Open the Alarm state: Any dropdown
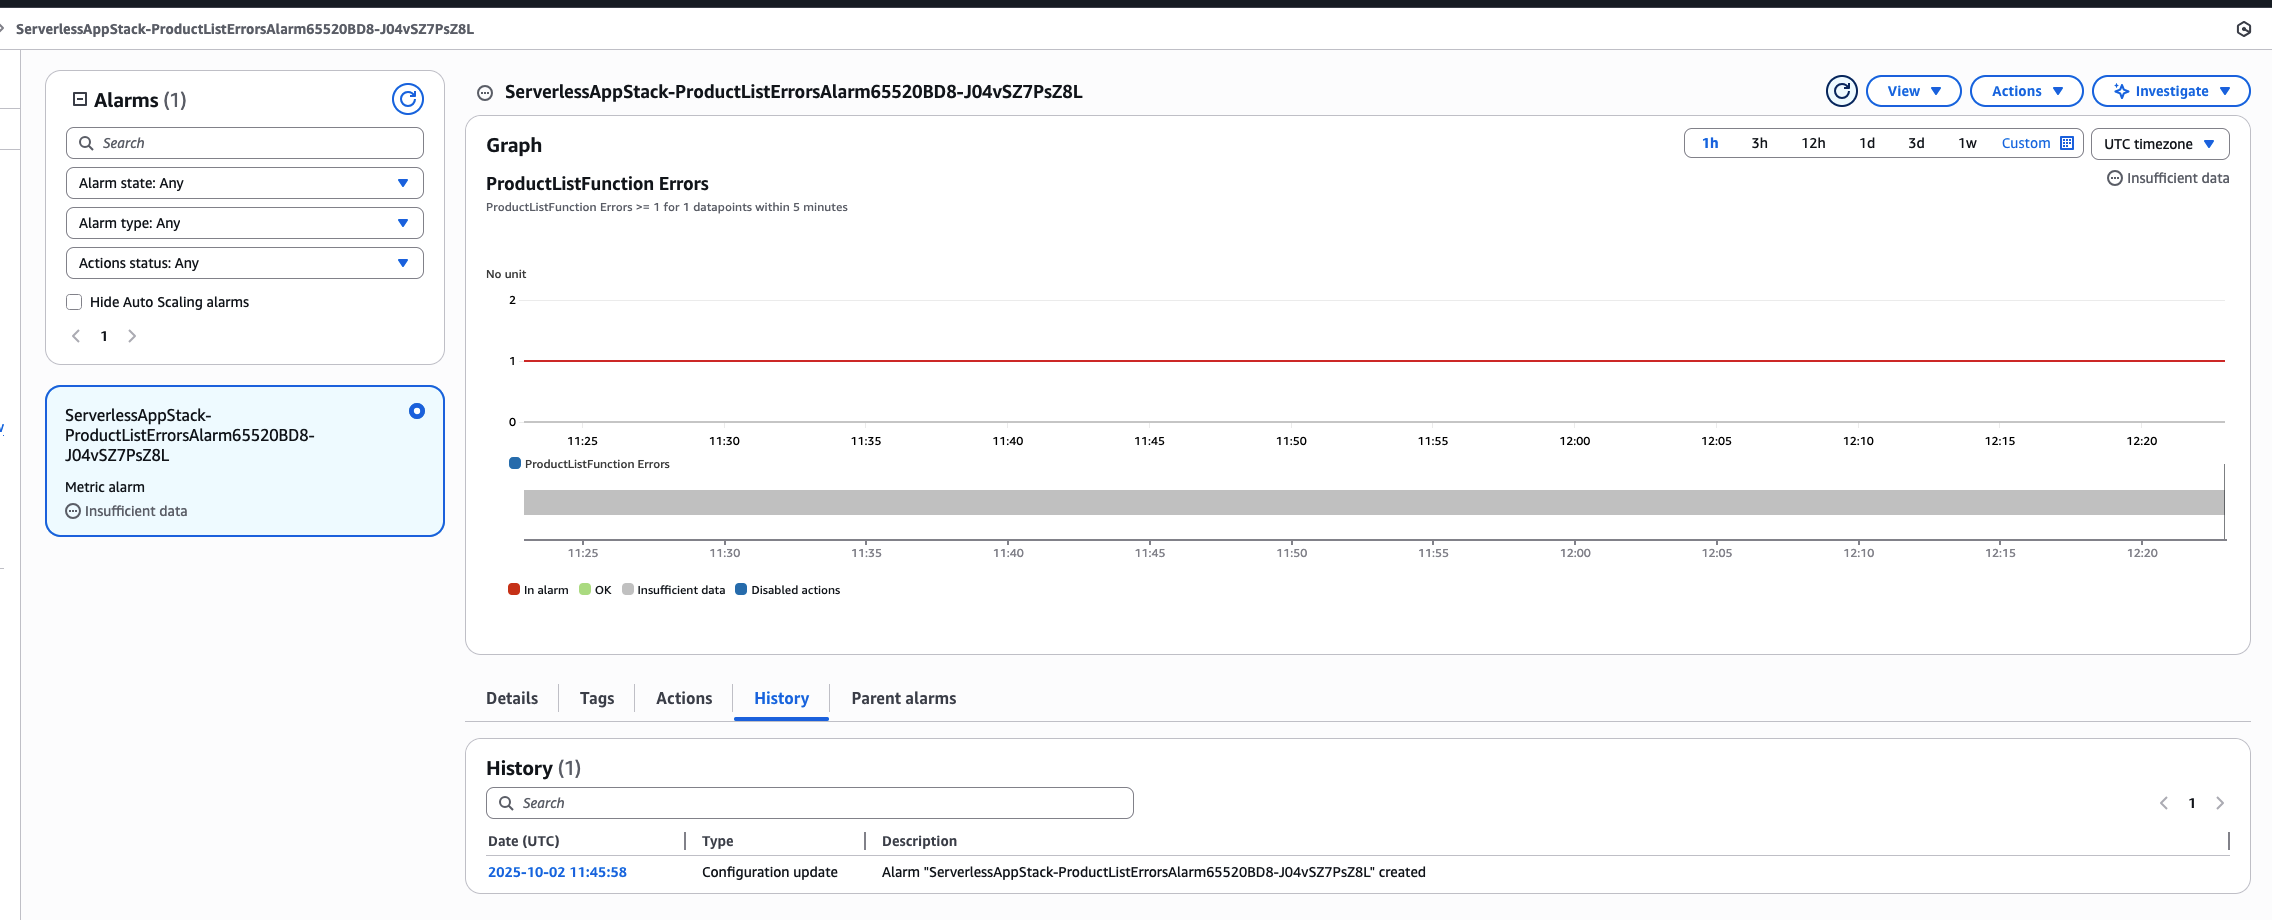Image resolution: width=2272 pixels, height=920 pixels. (x=245, y=183)
